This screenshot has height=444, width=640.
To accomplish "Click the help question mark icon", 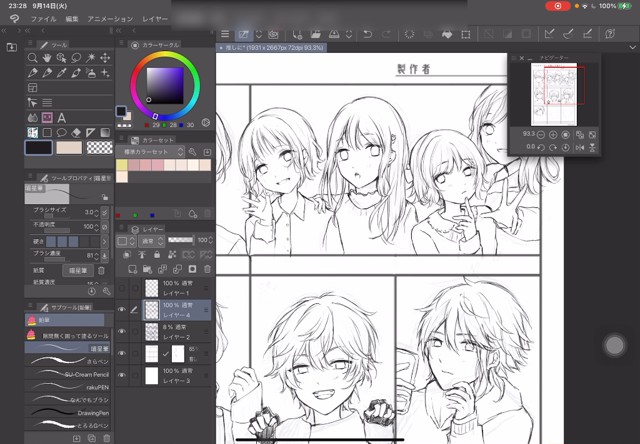I will coord(610,34).
